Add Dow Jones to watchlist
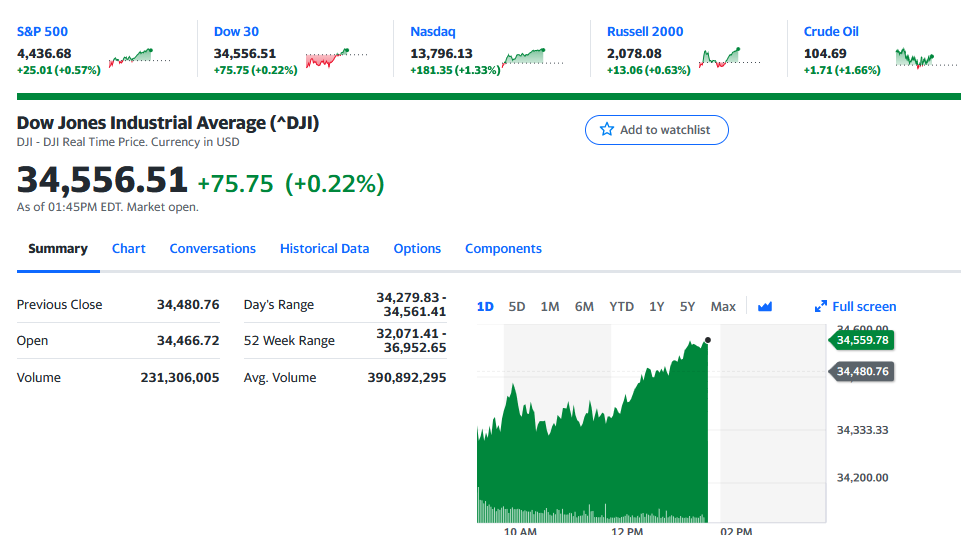The height and width of the screenshot is (535, 961). [656, 130]
